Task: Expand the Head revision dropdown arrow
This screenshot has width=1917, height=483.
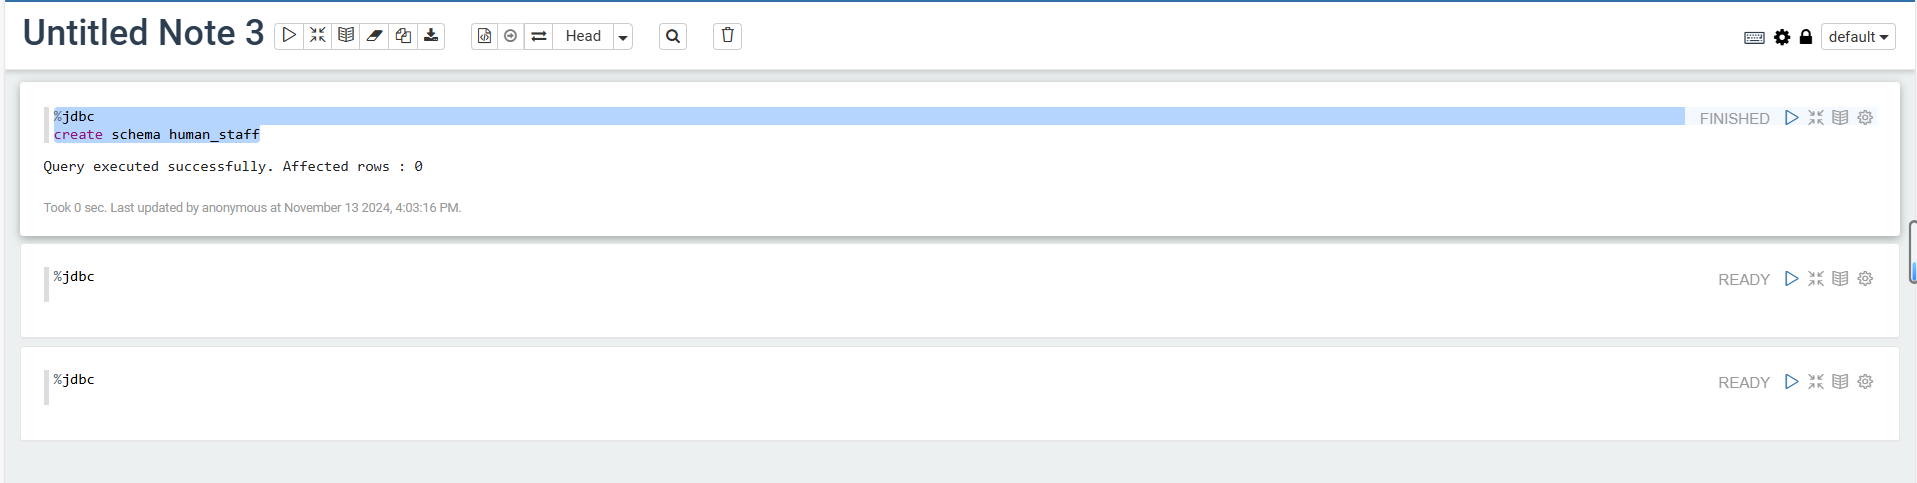Action: (x=623, y=37)
